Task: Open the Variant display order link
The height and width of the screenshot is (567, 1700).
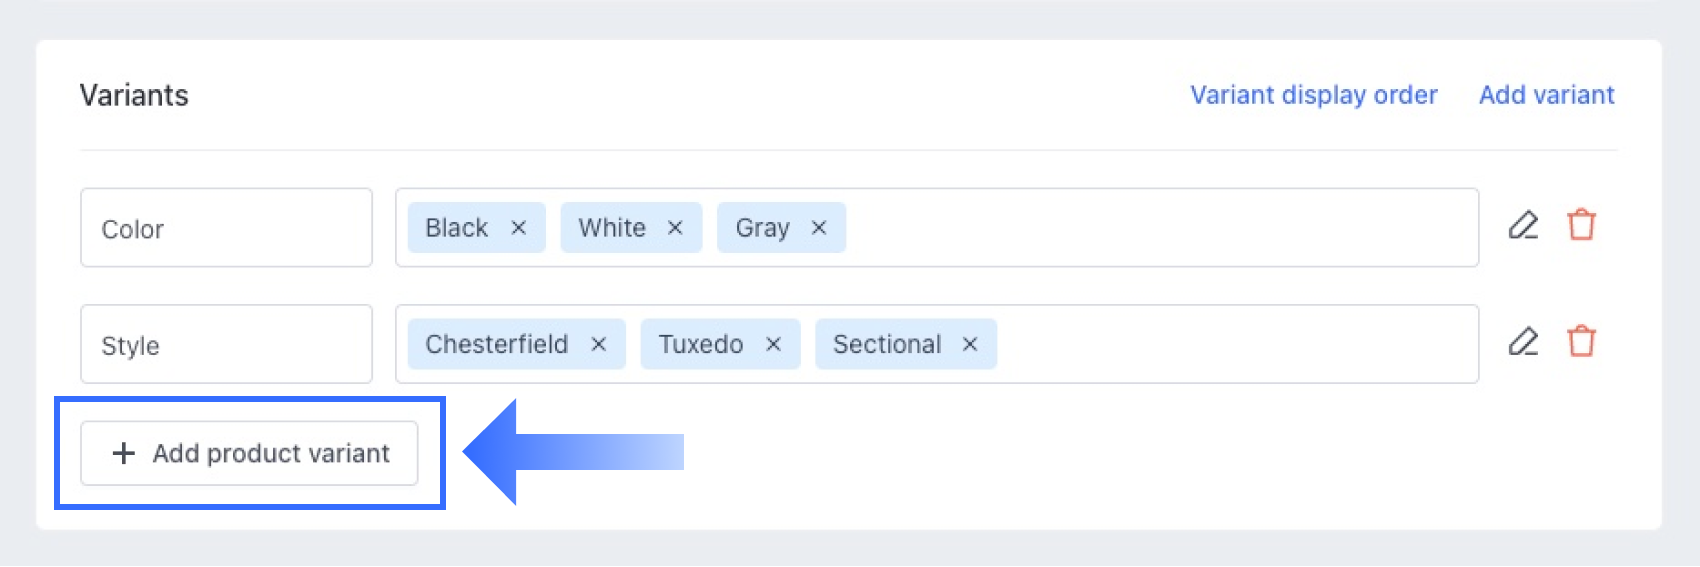Action: point(1313,95)
